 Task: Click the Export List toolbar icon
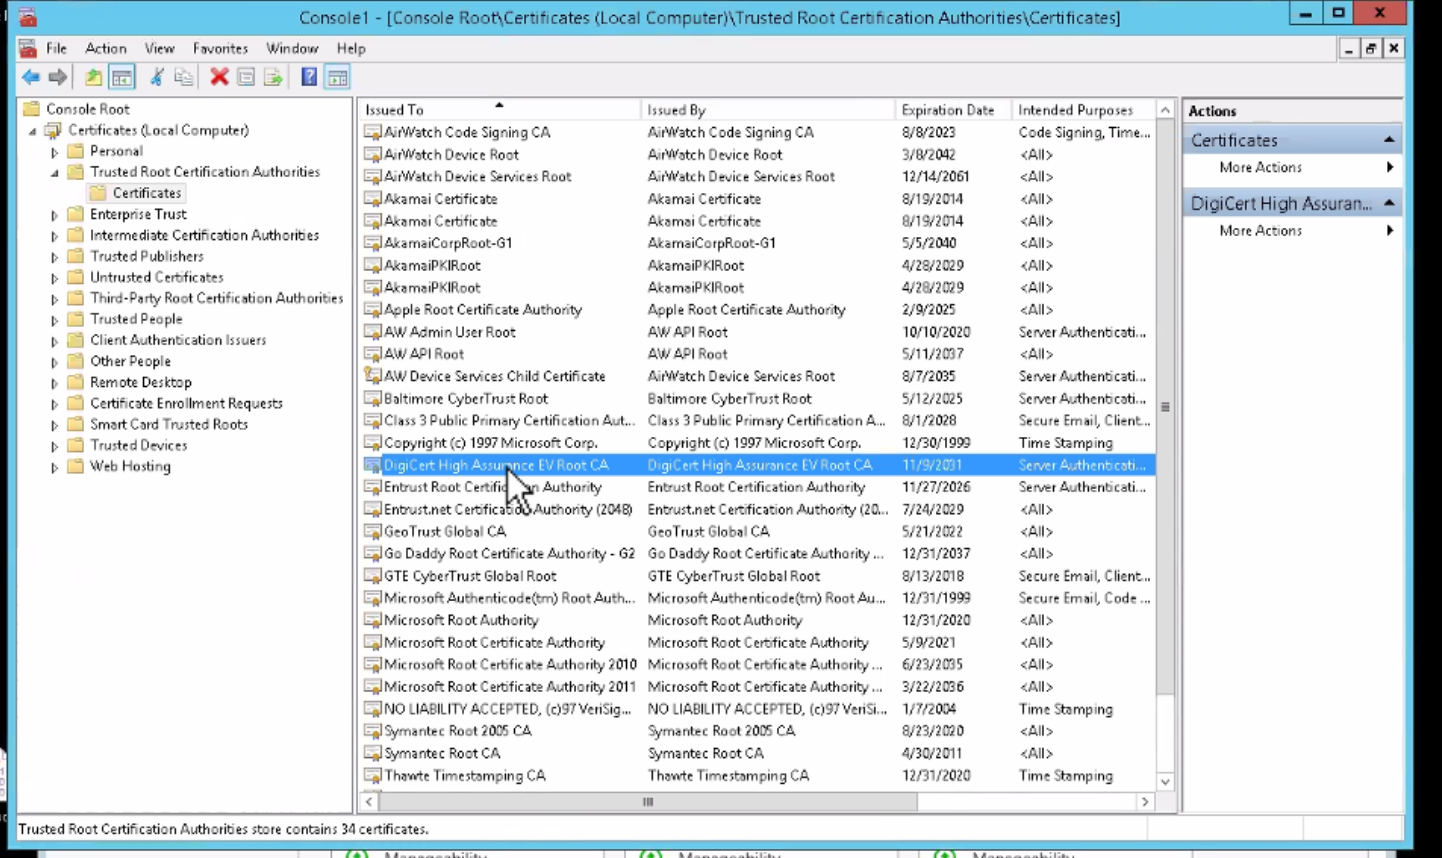click(x=273, y=78)
